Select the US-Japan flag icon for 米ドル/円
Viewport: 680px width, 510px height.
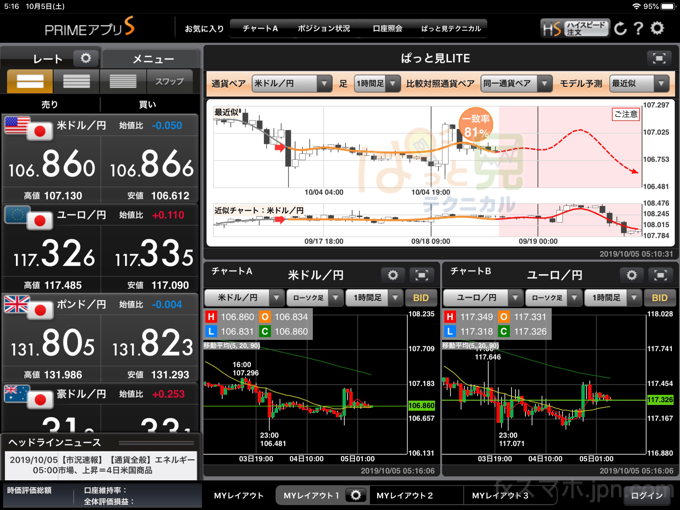click(29, 129)
